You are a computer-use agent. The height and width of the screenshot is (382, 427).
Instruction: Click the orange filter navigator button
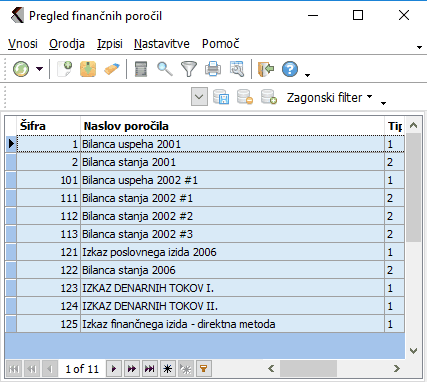pyautogui.click(x=203, y=369)
